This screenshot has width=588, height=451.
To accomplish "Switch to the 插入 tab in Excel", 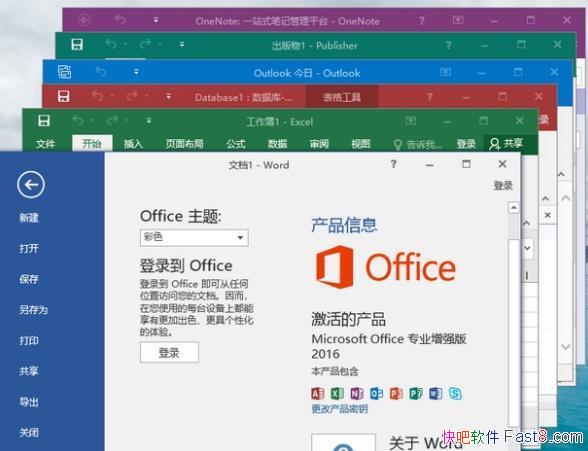I will point(134,144).
